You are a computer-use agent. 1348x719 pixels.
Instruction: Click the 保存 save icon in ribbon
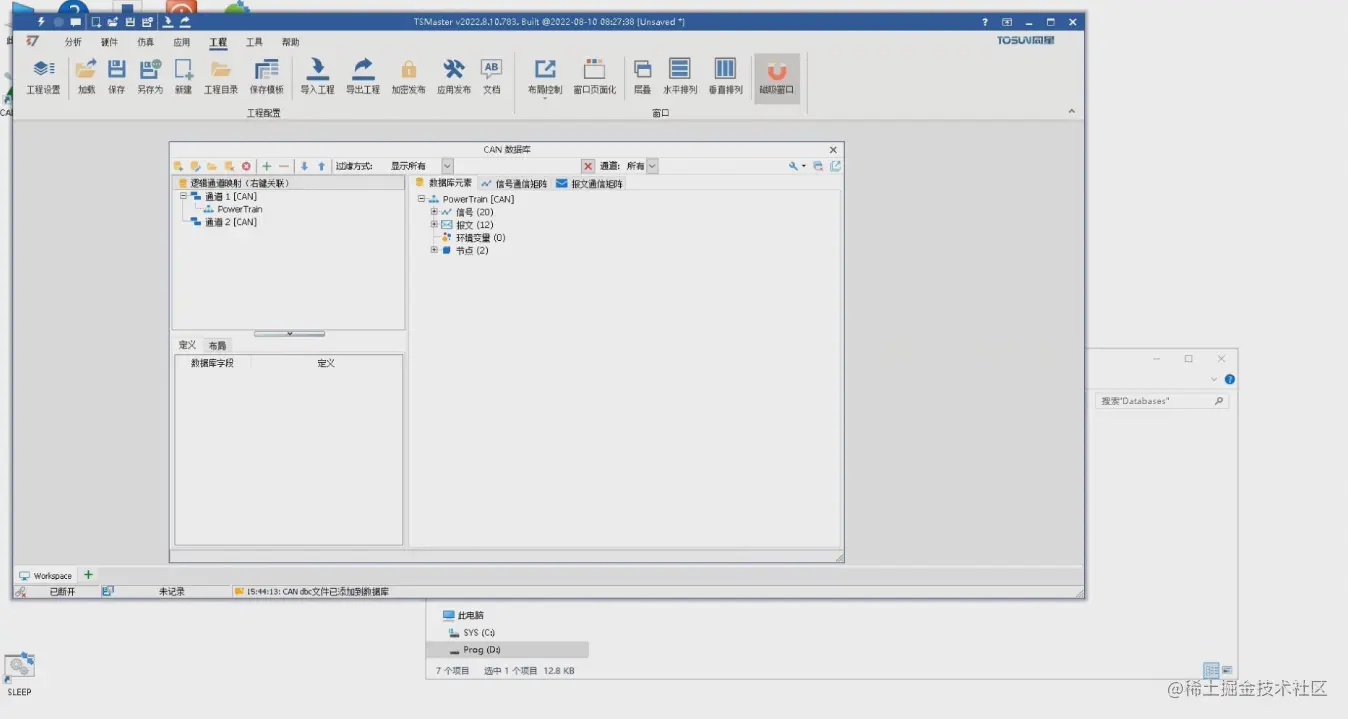click(x=117, y=77)
